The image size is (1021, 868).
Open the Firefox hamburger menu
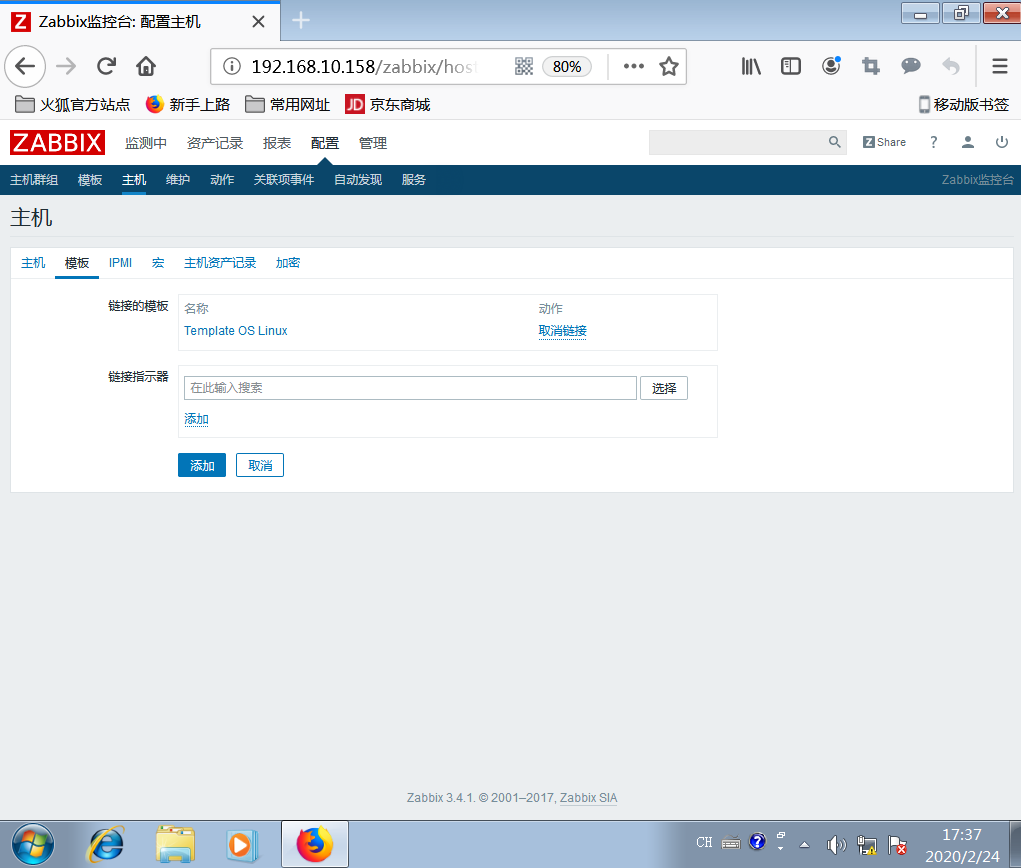(1000, 66)
